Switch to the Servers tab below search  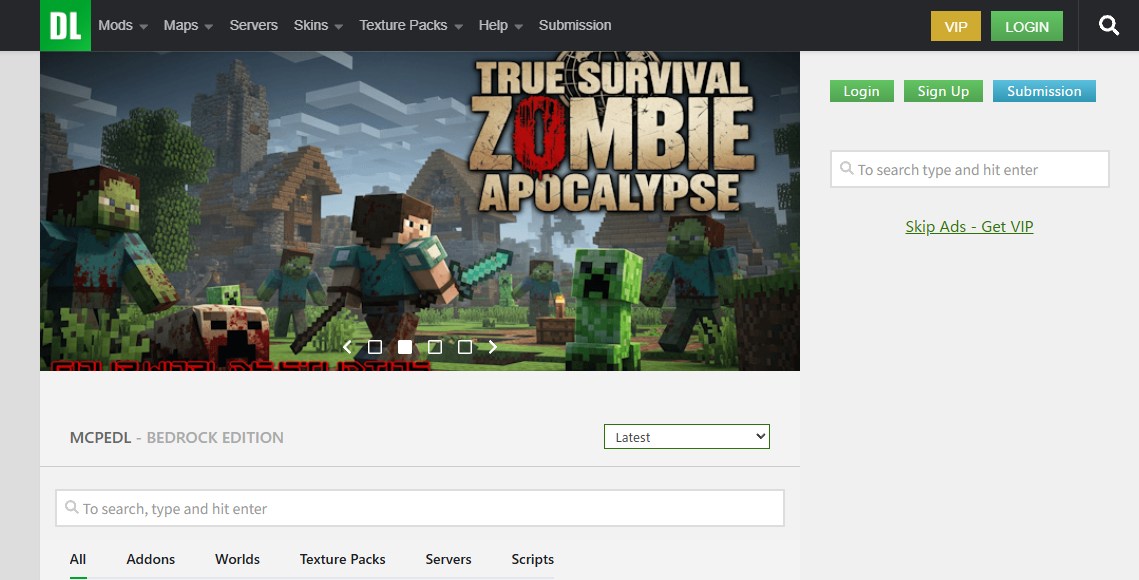click(448, 559)
